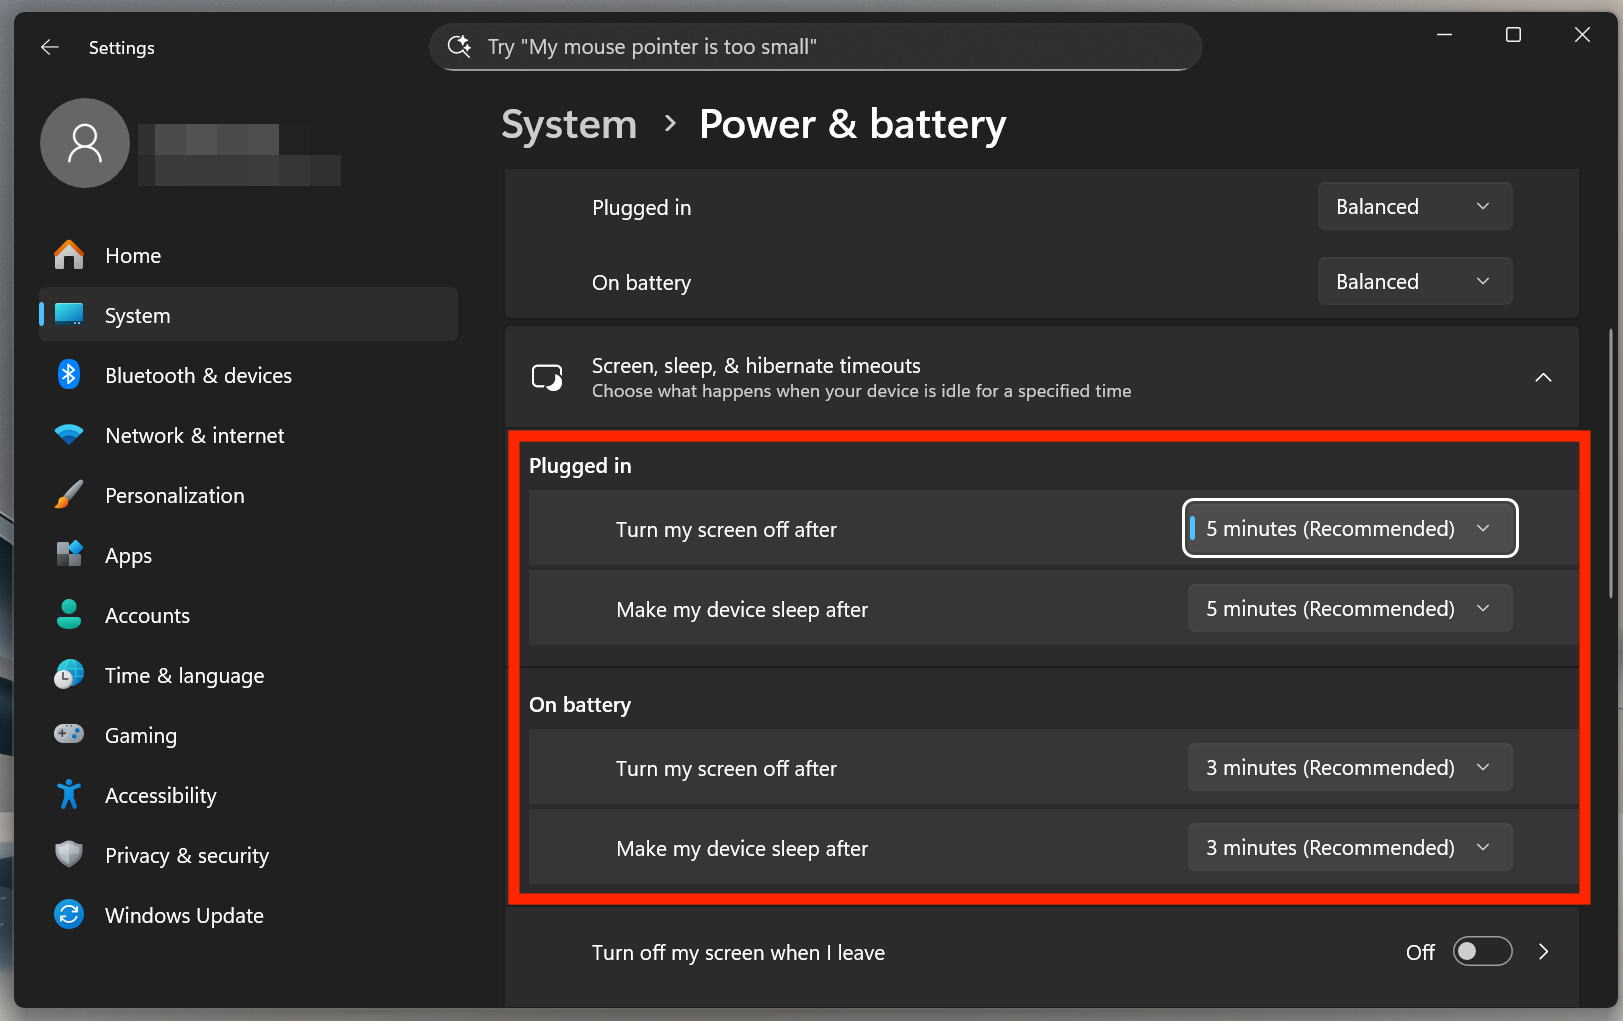Viewport: 1623px width, 1021px height.
Task: Click the Network & internet Wi-Fi icon
Action: [x=69, y=435]
